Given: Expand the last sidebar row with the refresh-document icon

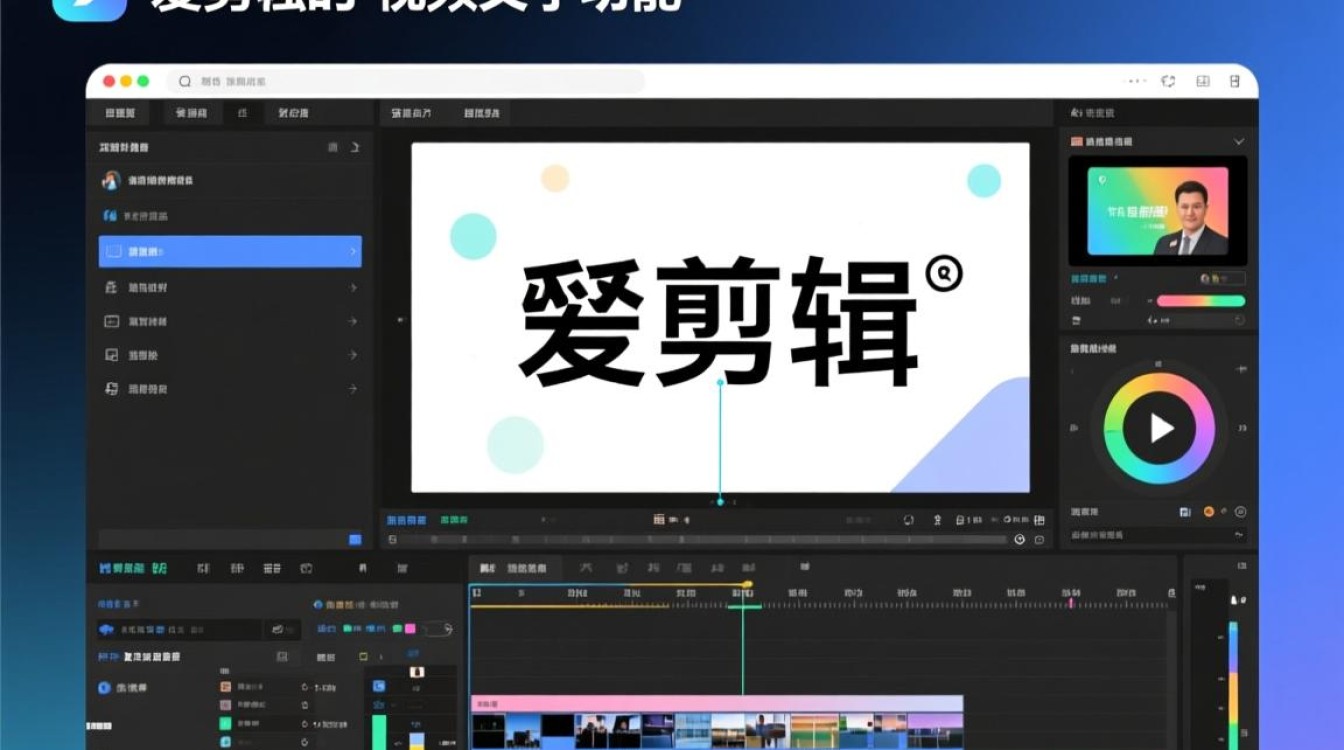Looking at the screenshot, I should pyautogui.click(x=230, y=389).
